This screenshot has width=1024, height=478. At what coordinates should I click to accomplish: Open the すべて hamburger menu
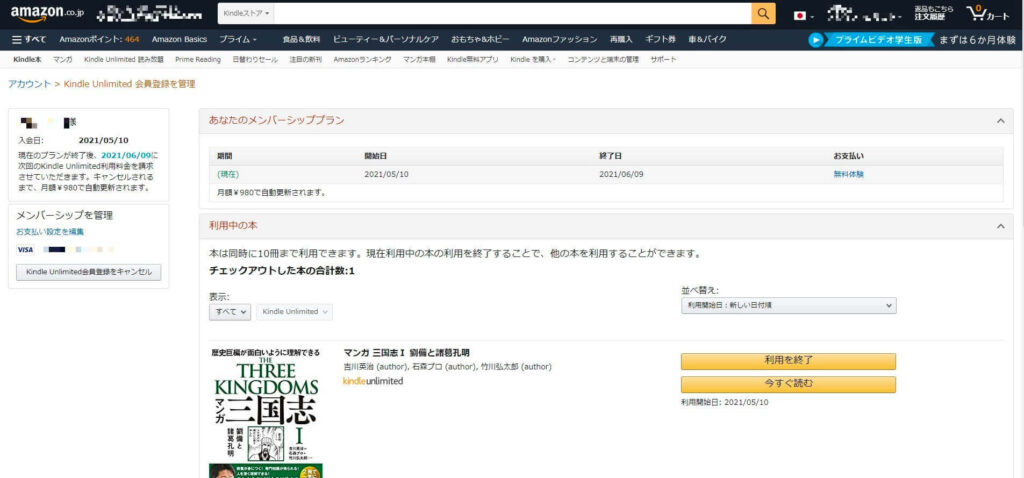point(29,40)
